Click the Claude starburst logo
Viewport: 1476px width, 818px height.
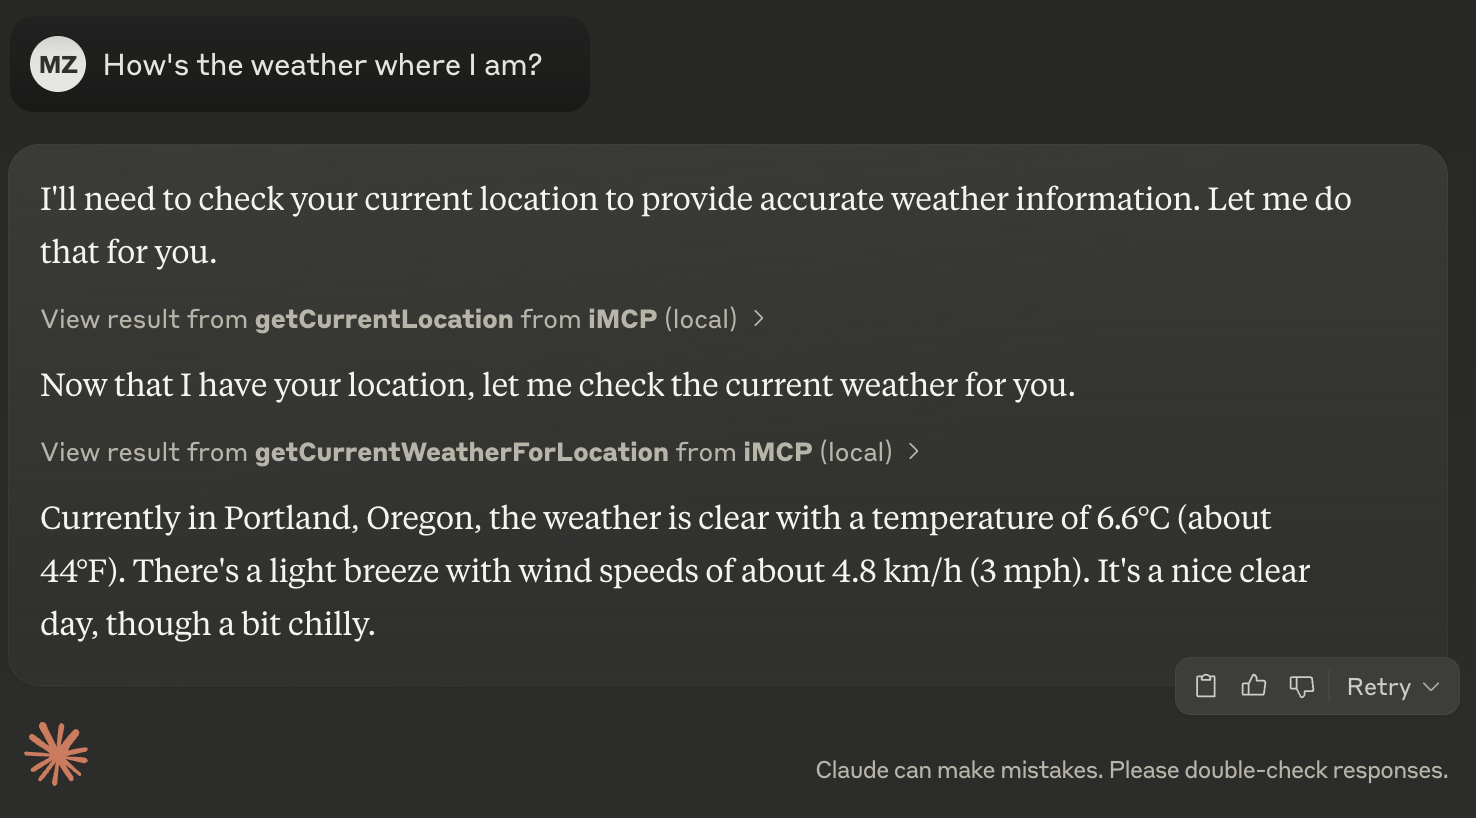57,753
